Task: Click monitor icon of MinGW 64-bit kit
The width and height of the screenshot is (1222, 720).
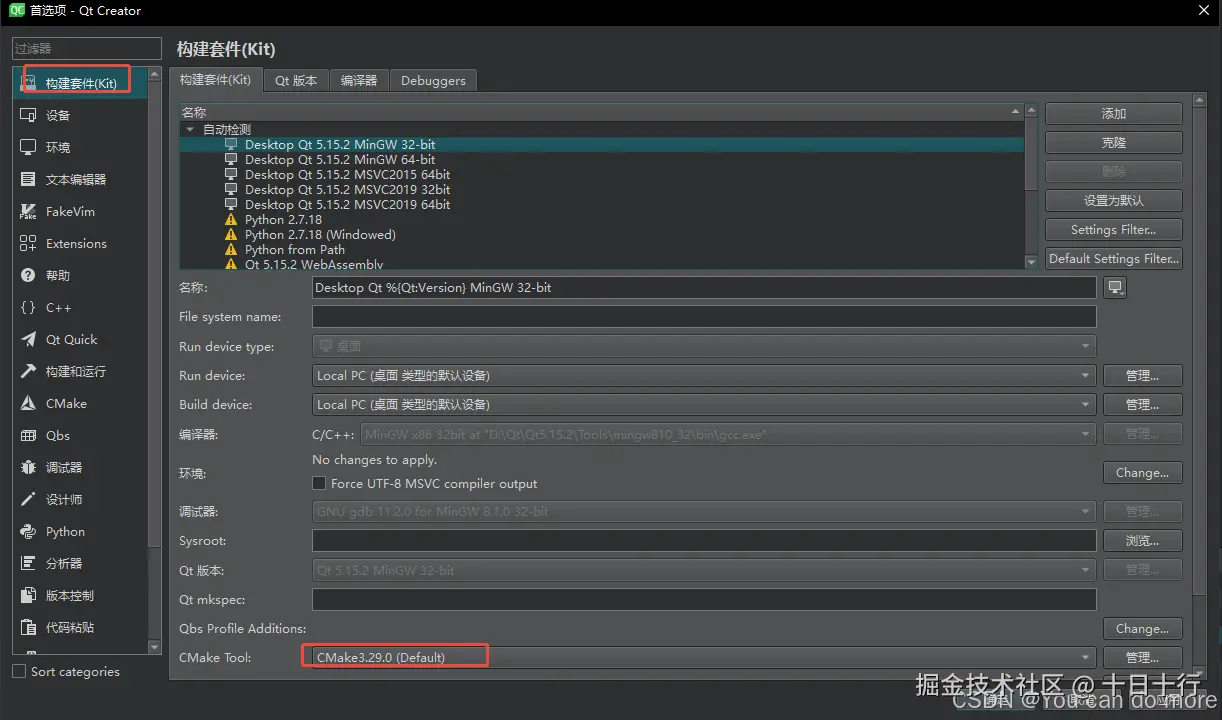Action: (231, 159)
